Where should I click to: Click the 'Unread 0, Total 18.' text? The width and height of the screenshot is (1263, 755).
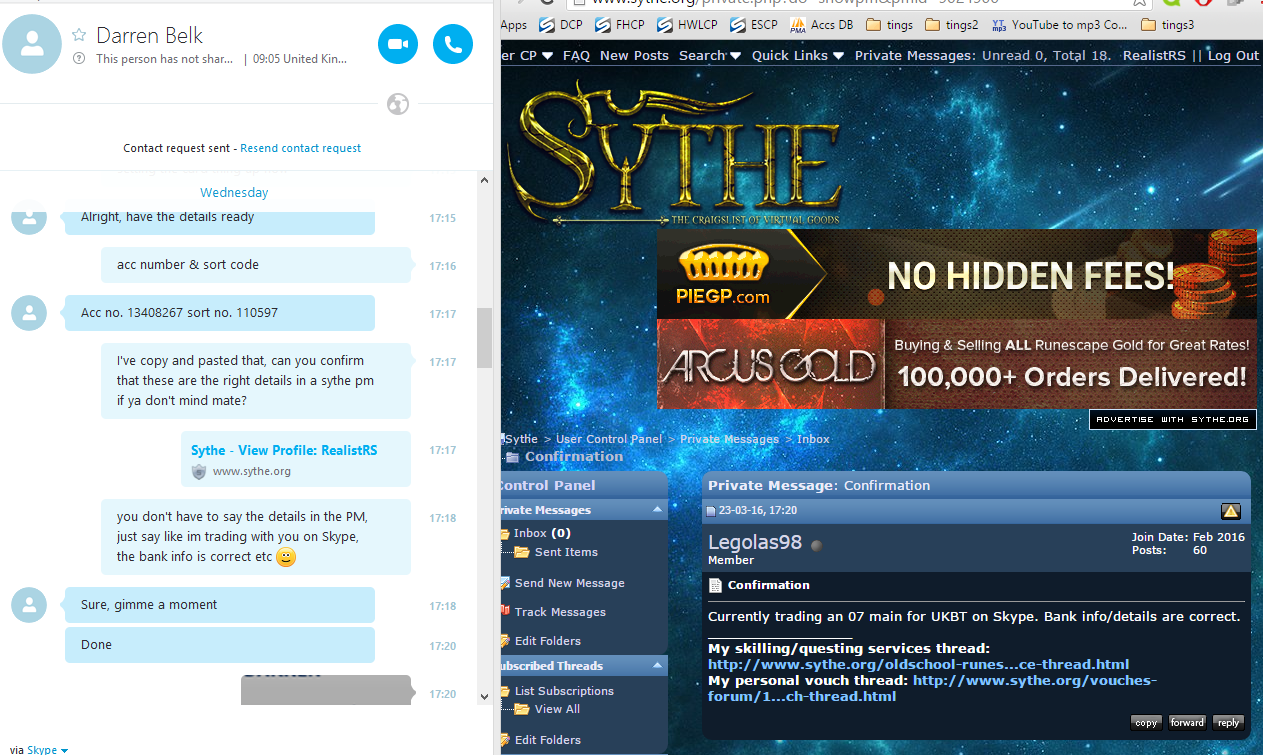coord(1046,56)
